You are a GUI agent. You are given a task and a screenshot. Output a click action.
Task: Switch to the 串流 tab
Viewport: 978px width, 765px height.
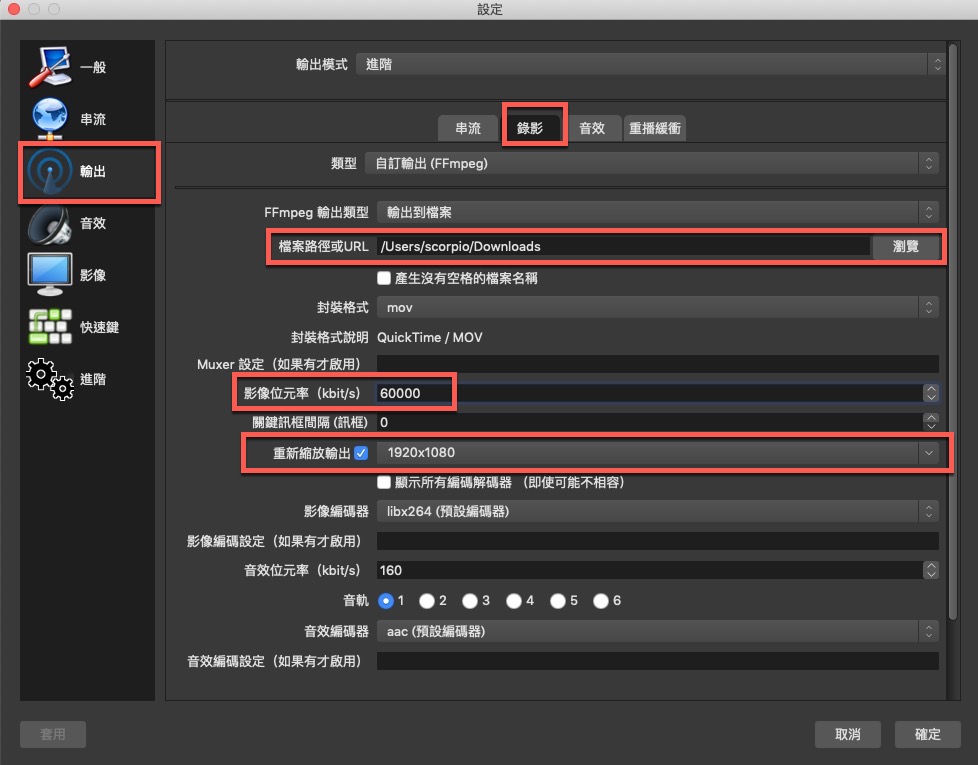click(468, 128)
